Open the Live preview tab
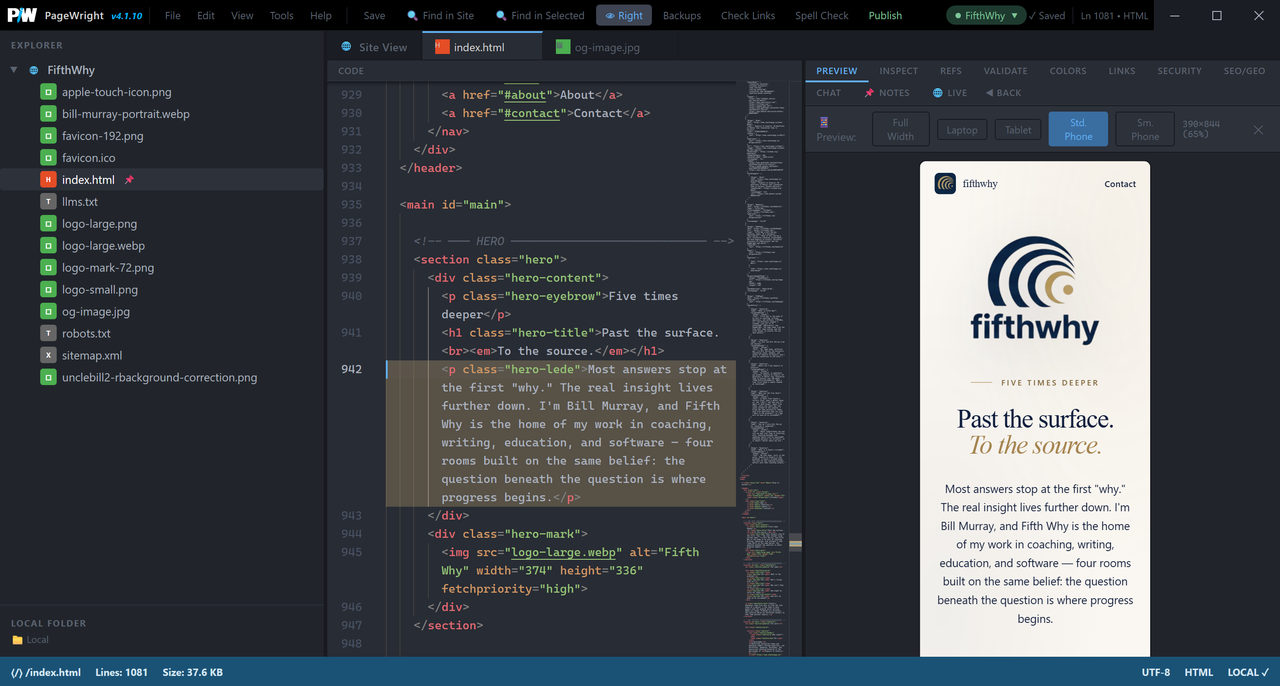This screenshot has height=686, width=1280. (x=950, y=93)
